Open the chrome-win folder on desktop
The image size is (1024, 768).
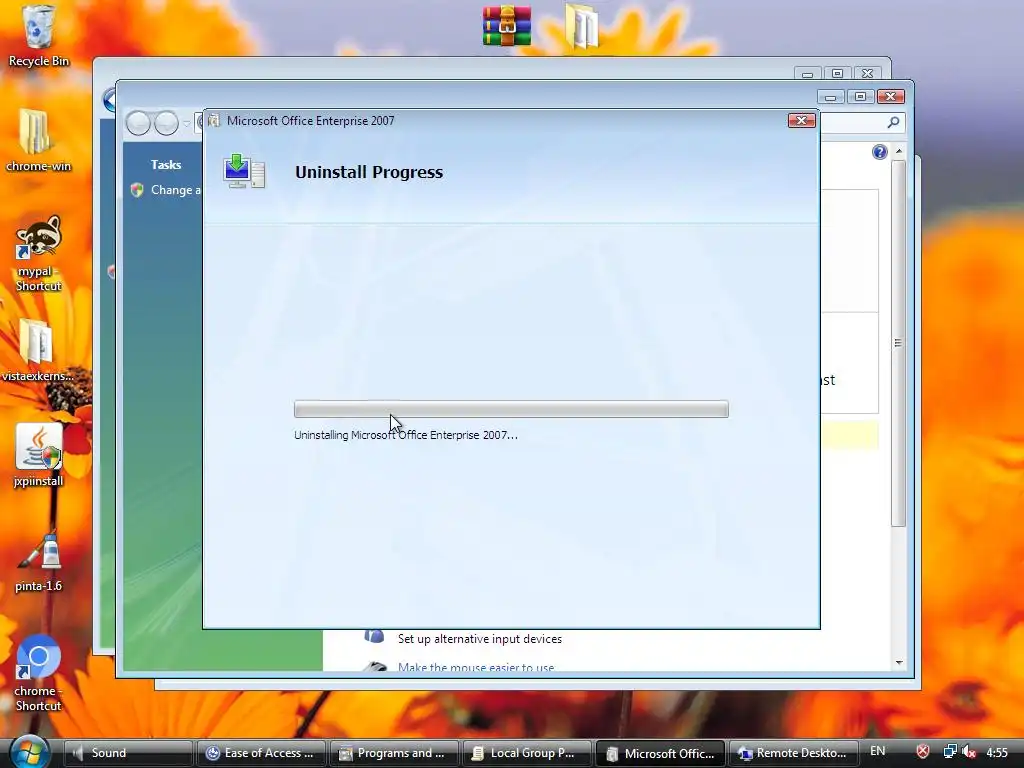click(38, 140)
